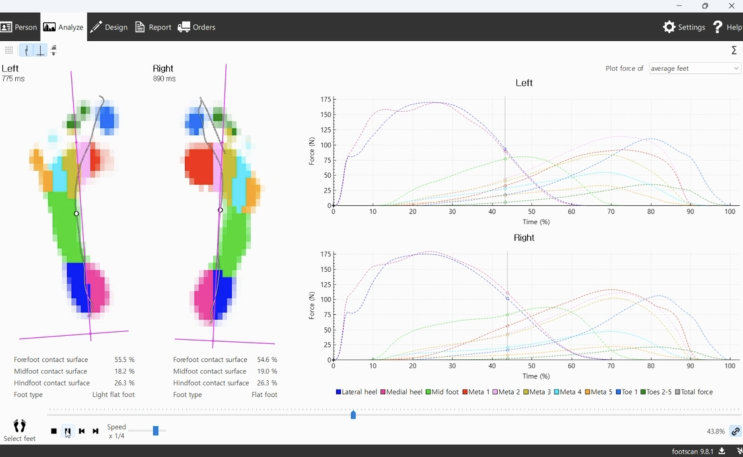Viewport: 743px width, 457px height.
Task: Click the center of pressure dot on Right foot
Action: coord(220,210)
